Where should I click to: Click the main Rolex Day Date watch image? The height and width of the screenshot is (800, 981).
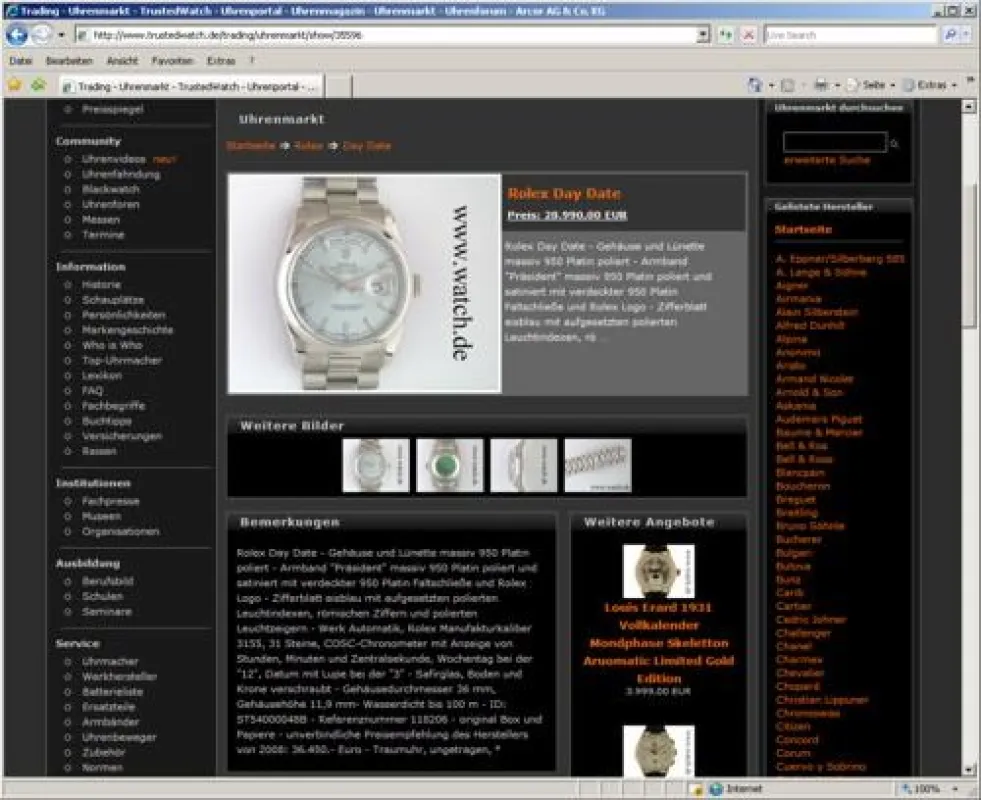365,283
